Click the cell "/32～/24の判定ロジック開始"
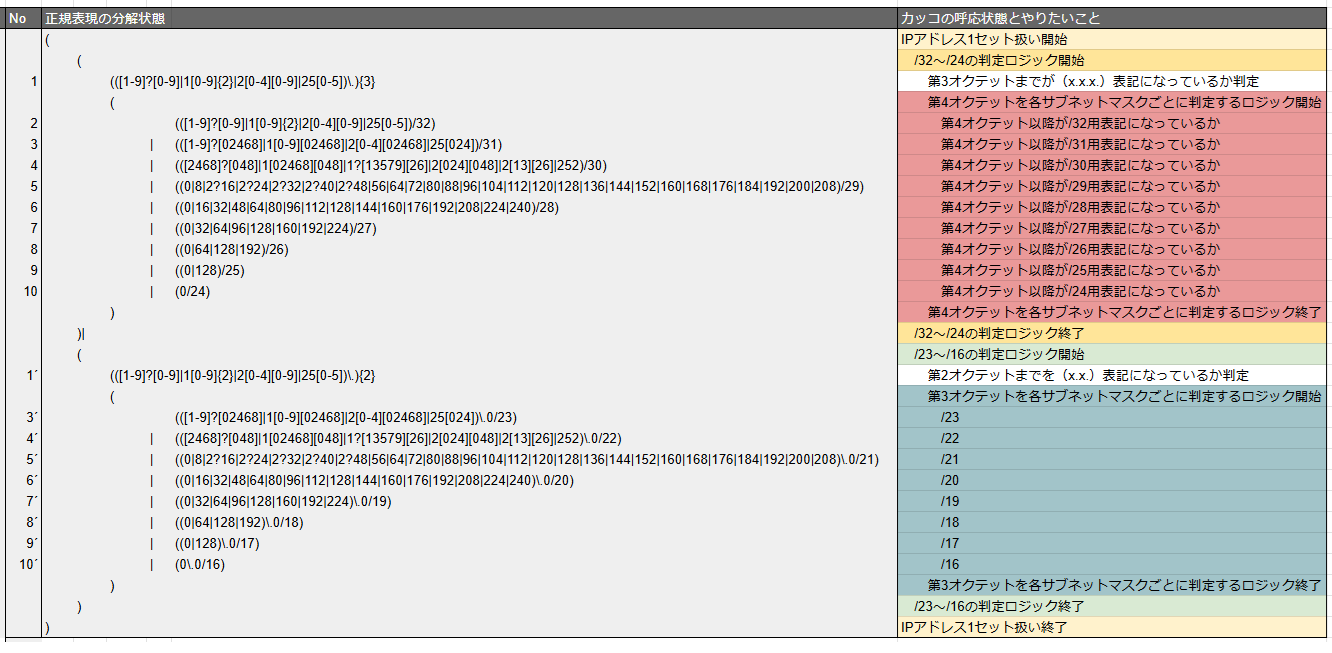Screen dimensions: 1332x653 click(x=1113, y=61)
